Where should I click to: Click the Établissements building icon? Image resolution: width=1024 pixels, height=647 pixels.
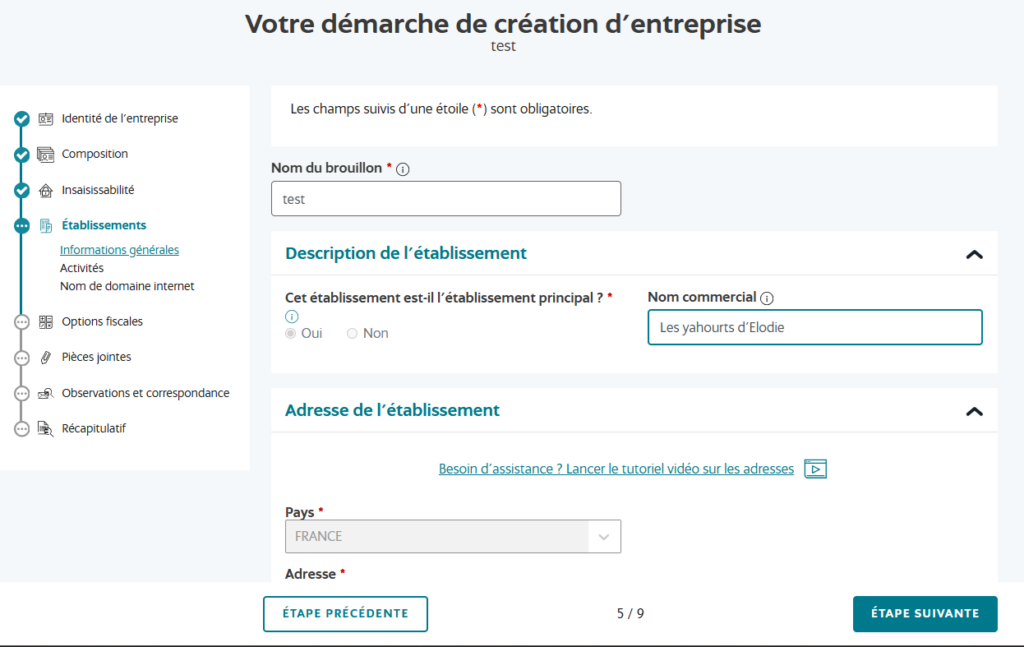coord(46,226)
